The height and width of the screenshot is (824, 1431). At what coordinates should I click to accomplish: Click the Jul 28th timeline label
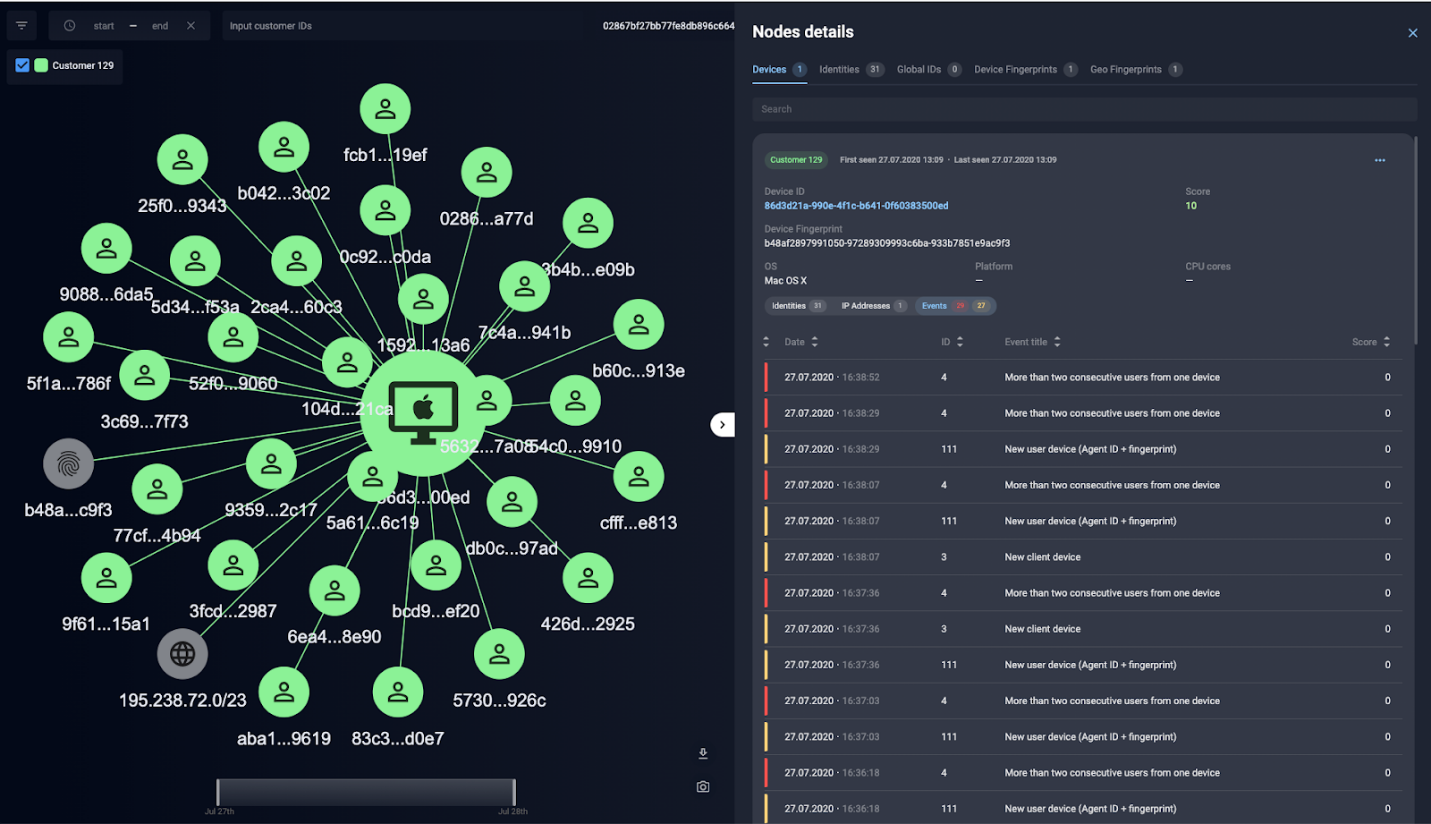pos(513,811)
